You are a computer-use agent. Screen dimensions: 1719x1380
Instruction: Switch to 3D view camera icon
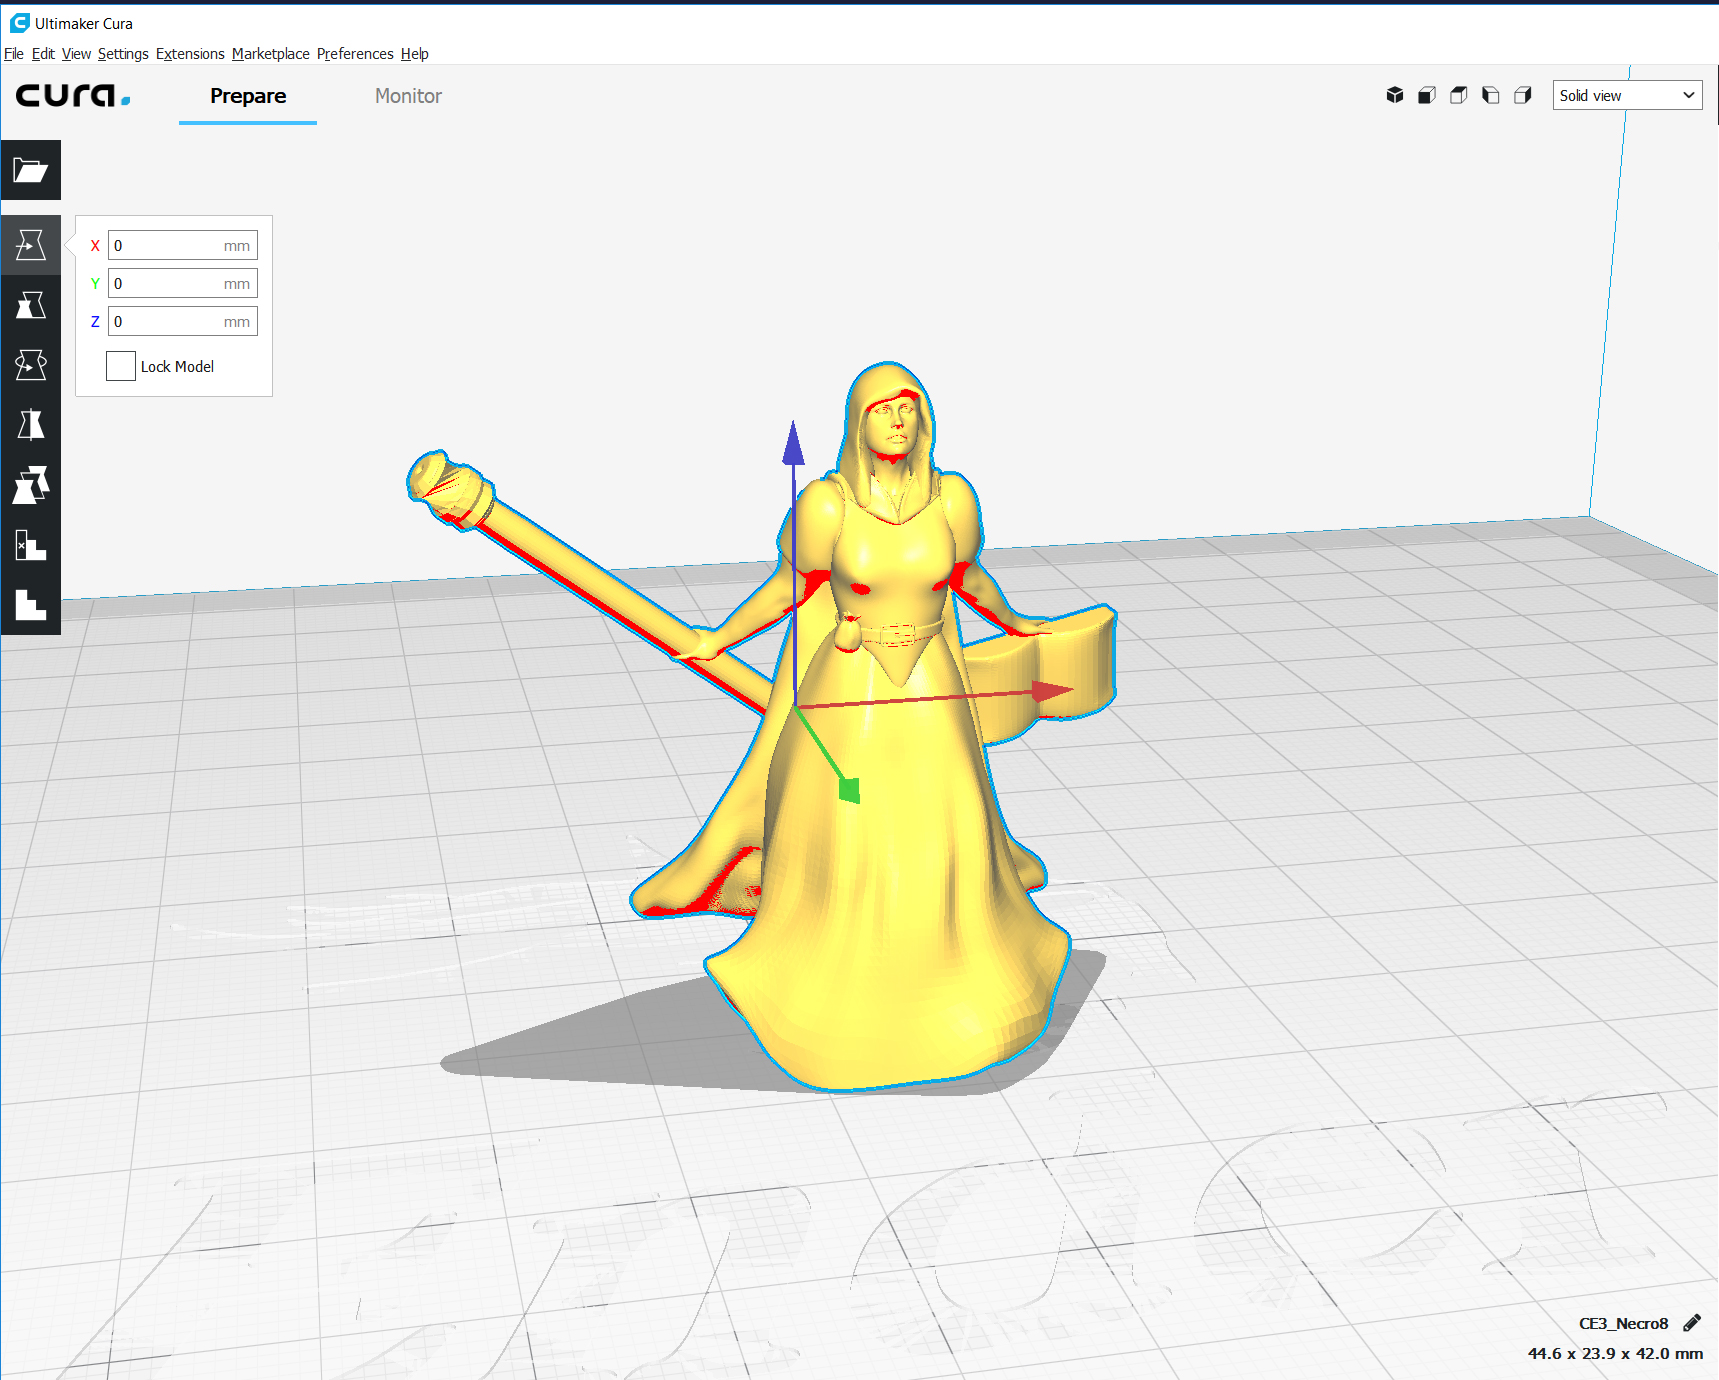coord(1395,95)
